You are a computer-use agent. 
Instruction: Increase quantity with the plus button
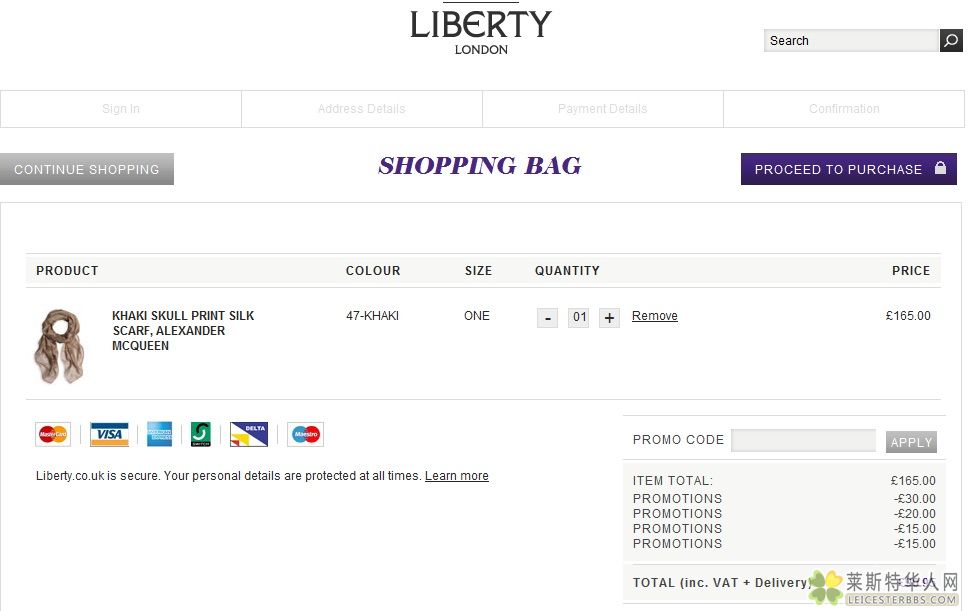click(609, 318)
